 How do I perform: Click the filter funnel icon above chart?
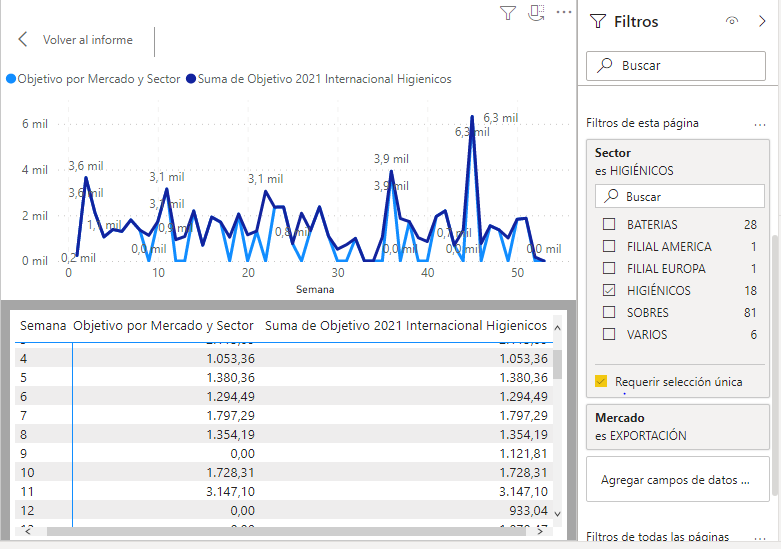click(x=508, y=13)
